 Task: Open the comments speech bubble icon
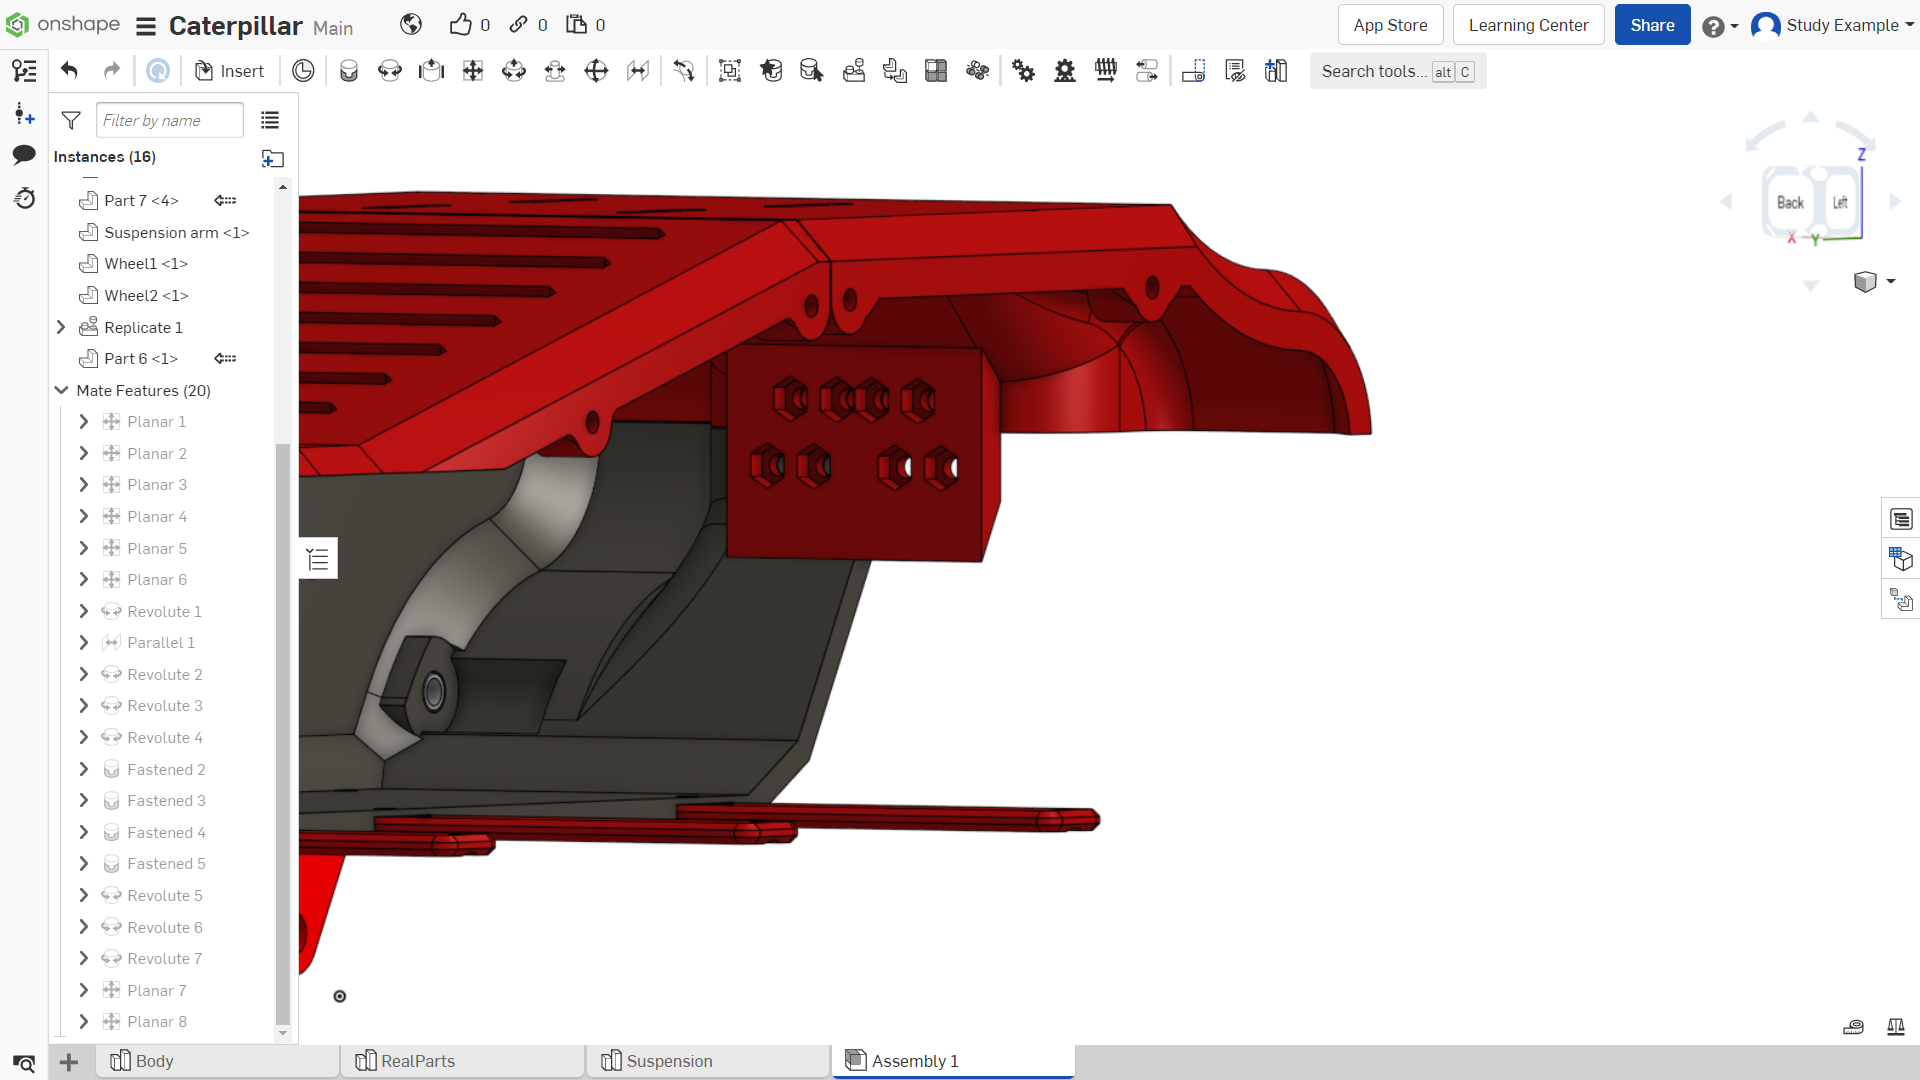24,155
